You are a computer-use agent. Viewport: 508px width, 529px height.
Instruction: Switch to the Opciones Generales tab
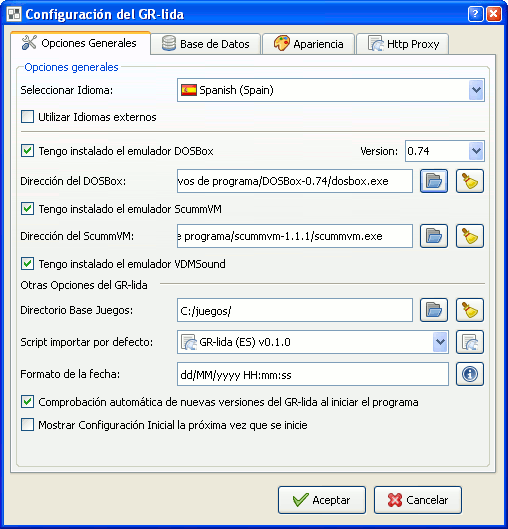coord(80,43)
